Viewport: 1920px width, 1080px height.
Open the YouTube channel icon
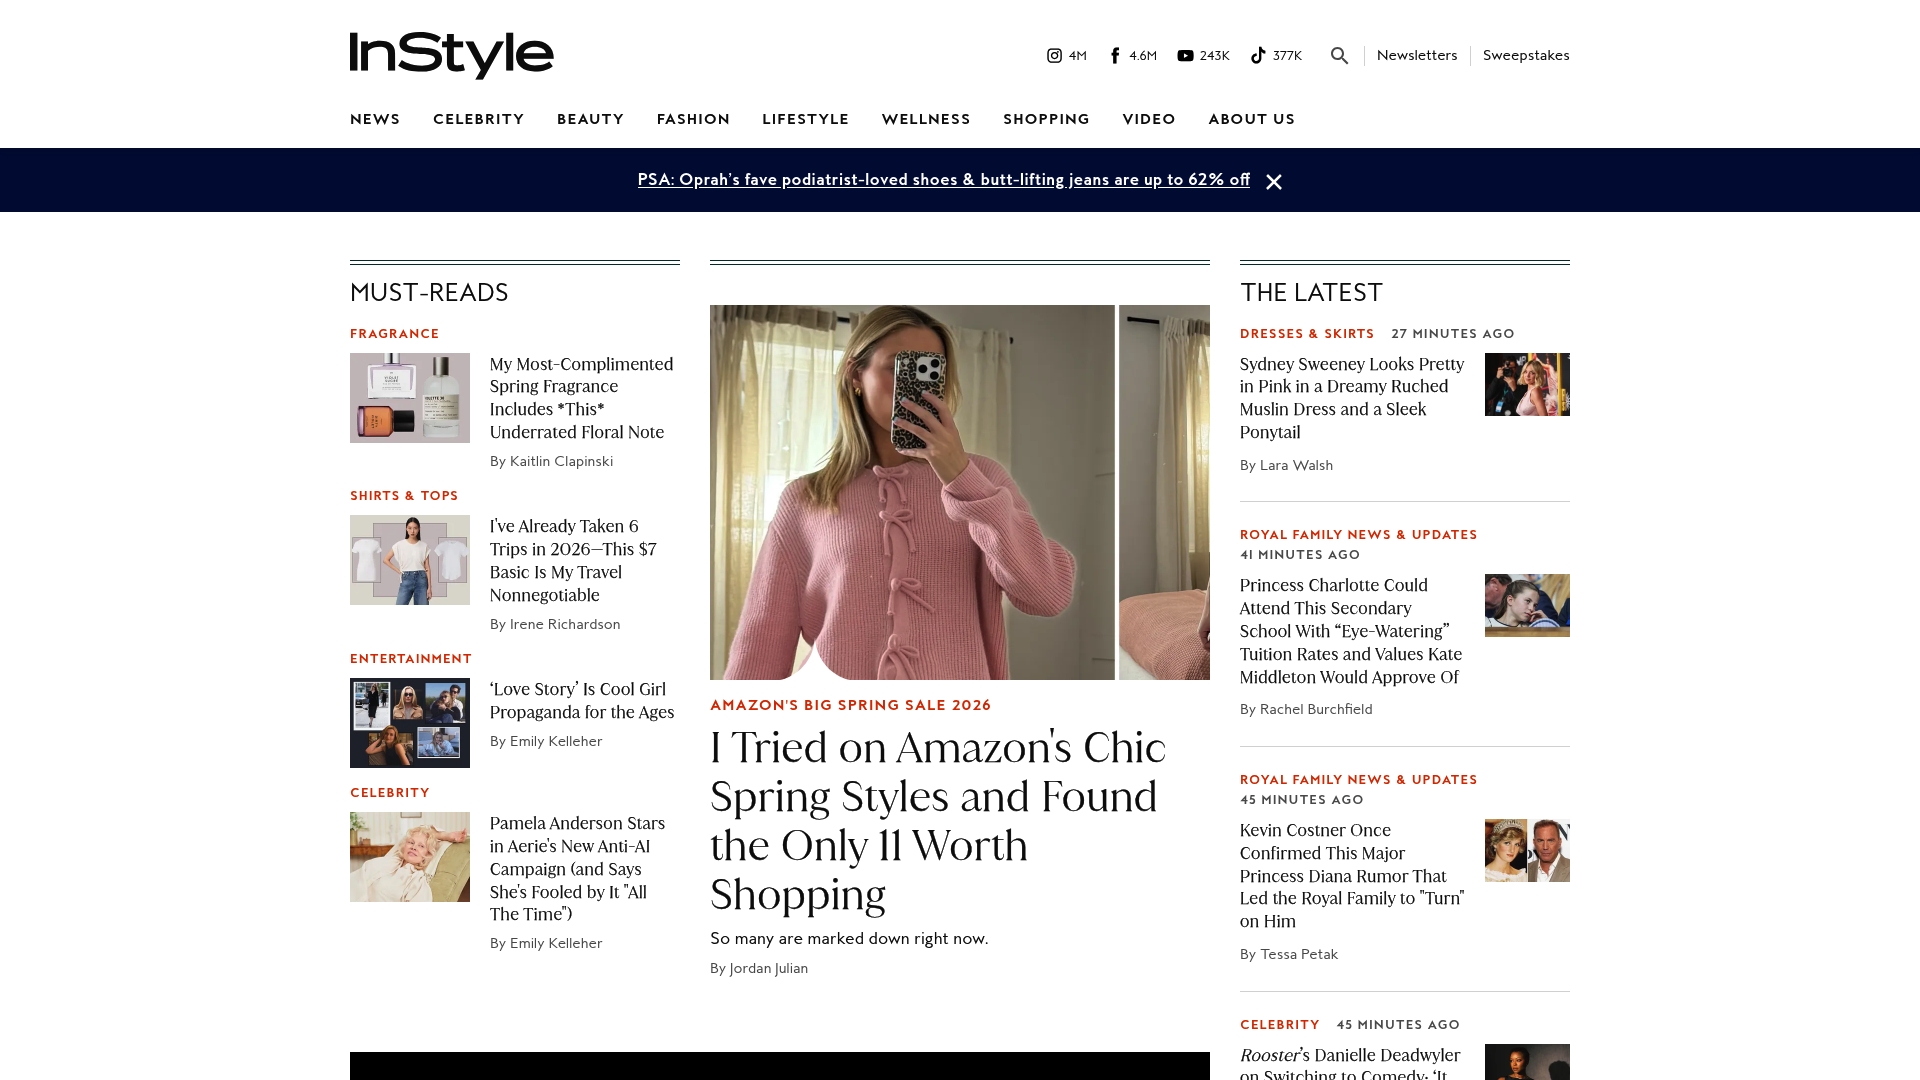pyautogui.click(x=1186, y=56)
